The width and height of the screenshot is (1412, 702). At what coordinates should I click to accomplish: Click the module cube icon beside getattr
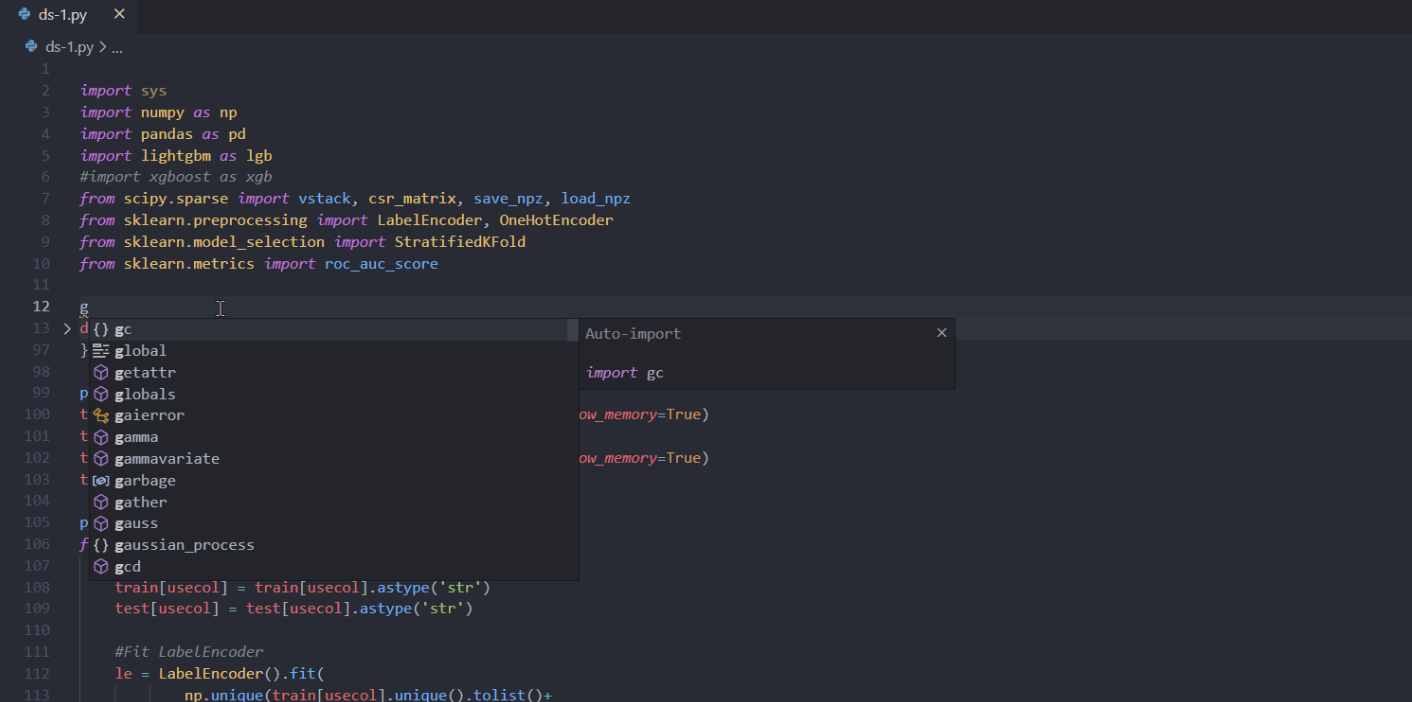(x=100, y=371)
